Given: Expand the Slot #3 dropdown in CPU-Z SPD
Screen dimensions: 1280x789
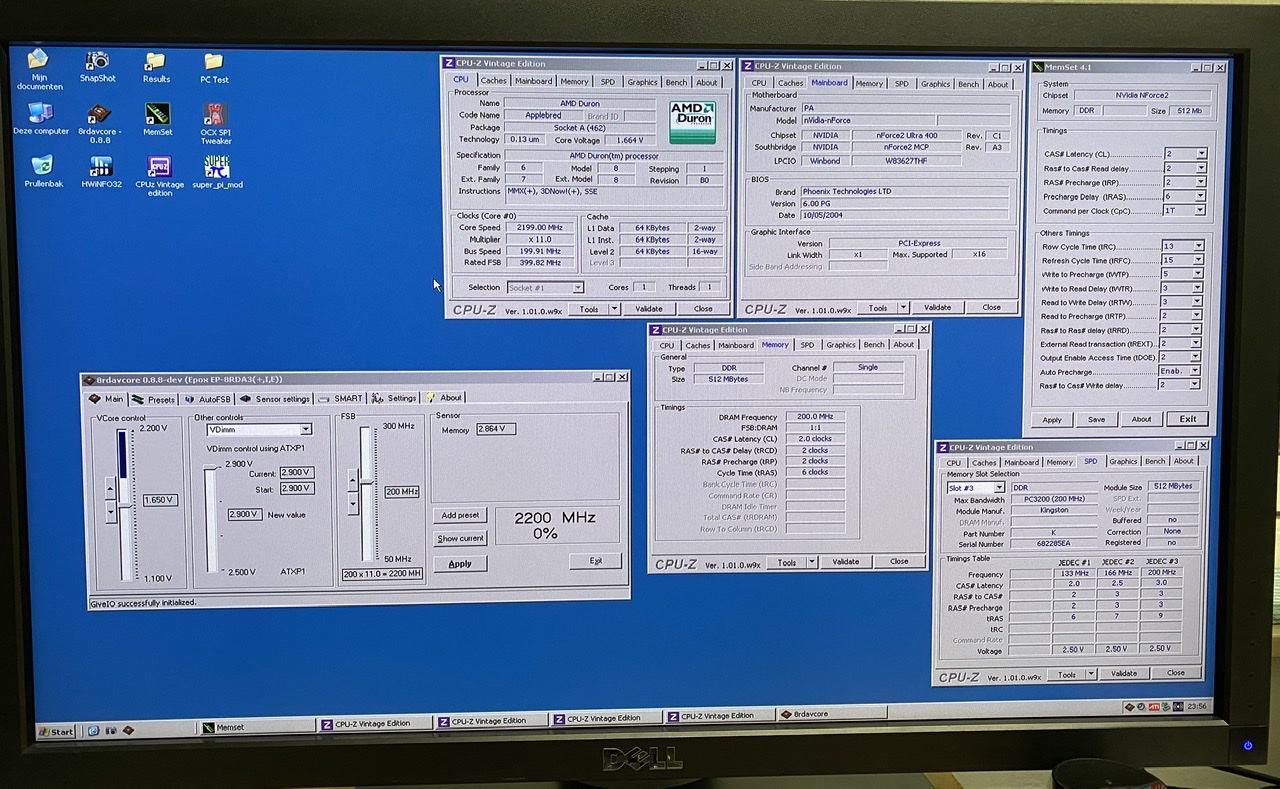Looking at the screenshot, I should click(x=998, y=488).
